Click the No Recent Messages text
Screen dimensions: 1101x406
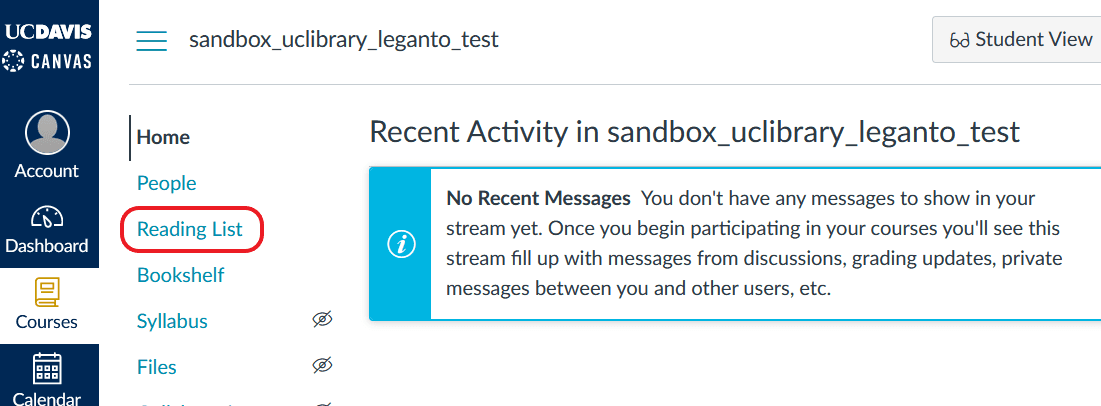(x=538, y=198)
